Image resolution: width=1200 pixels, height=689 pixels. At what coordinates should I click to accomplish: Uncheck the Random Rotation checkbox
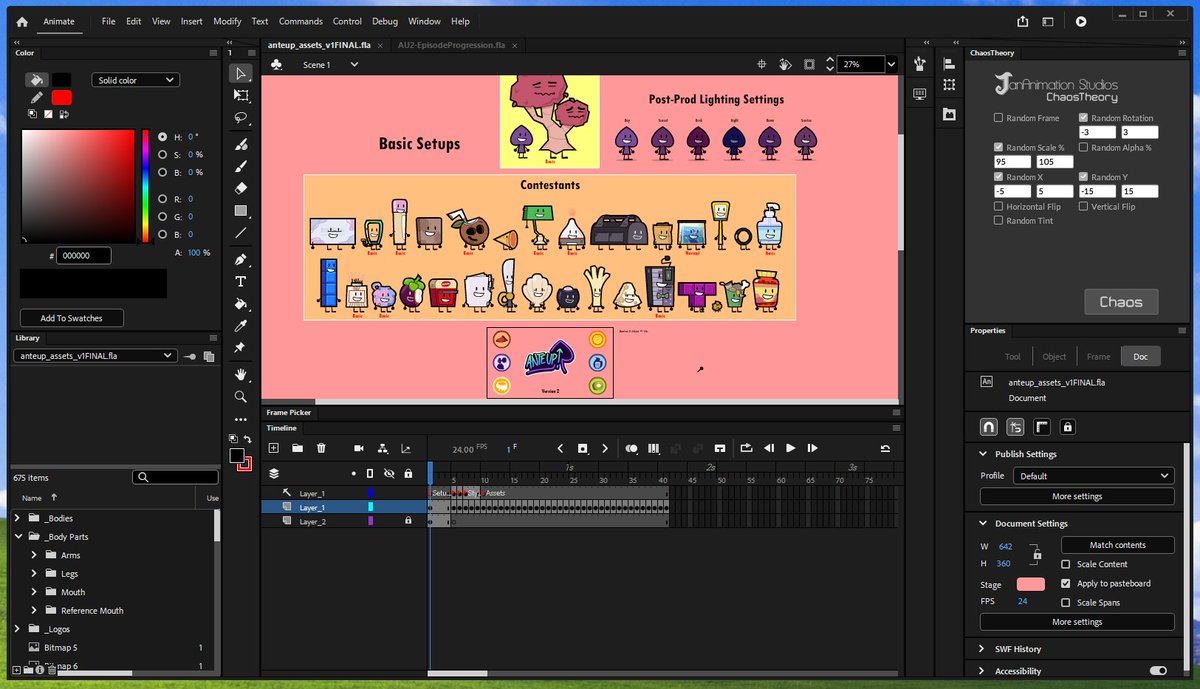coord(1083,118)
